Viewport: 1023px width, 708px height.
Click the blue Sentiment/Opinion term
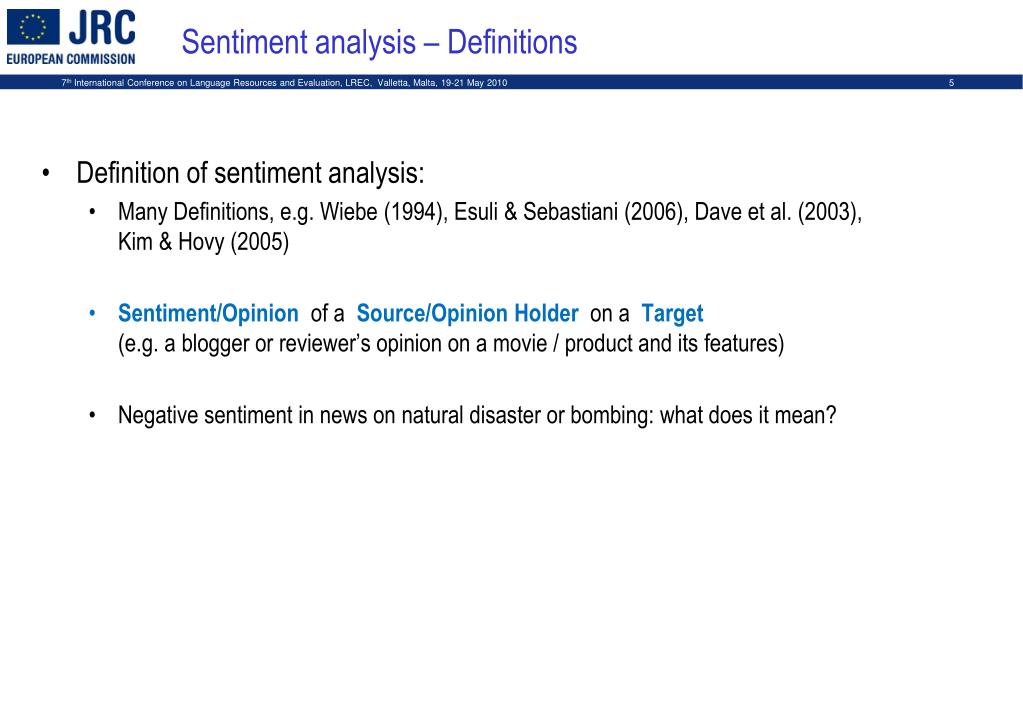point(208,314)
